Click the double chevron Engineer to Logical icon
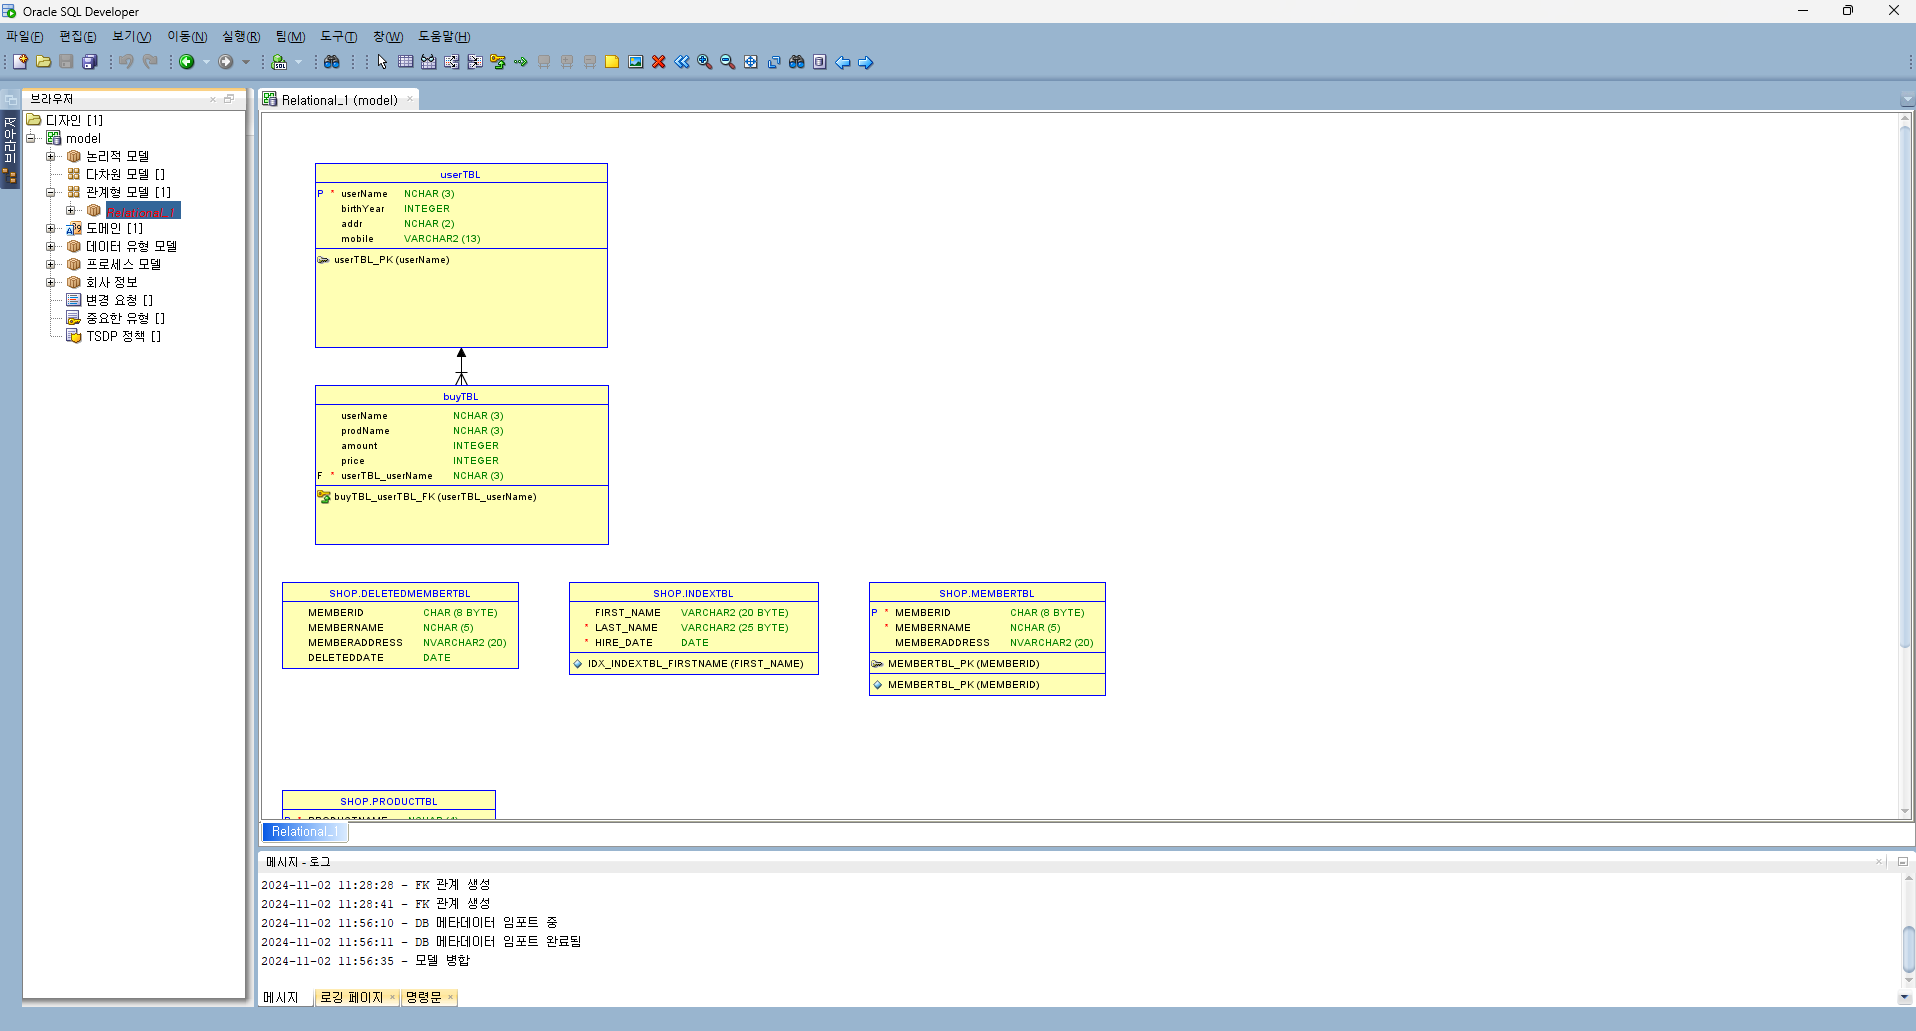The image size is (1916, 1031). pyautogui.click(x=682, y=62)
